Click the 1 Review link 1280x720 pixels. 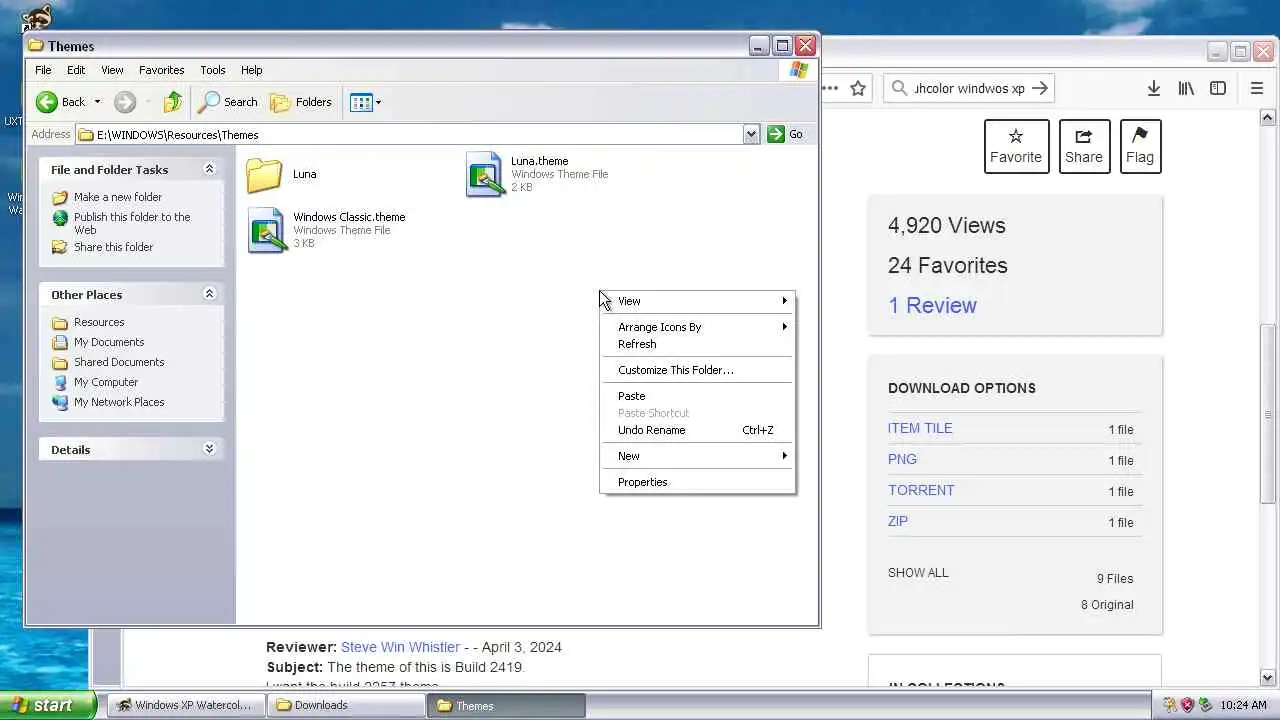932,306
